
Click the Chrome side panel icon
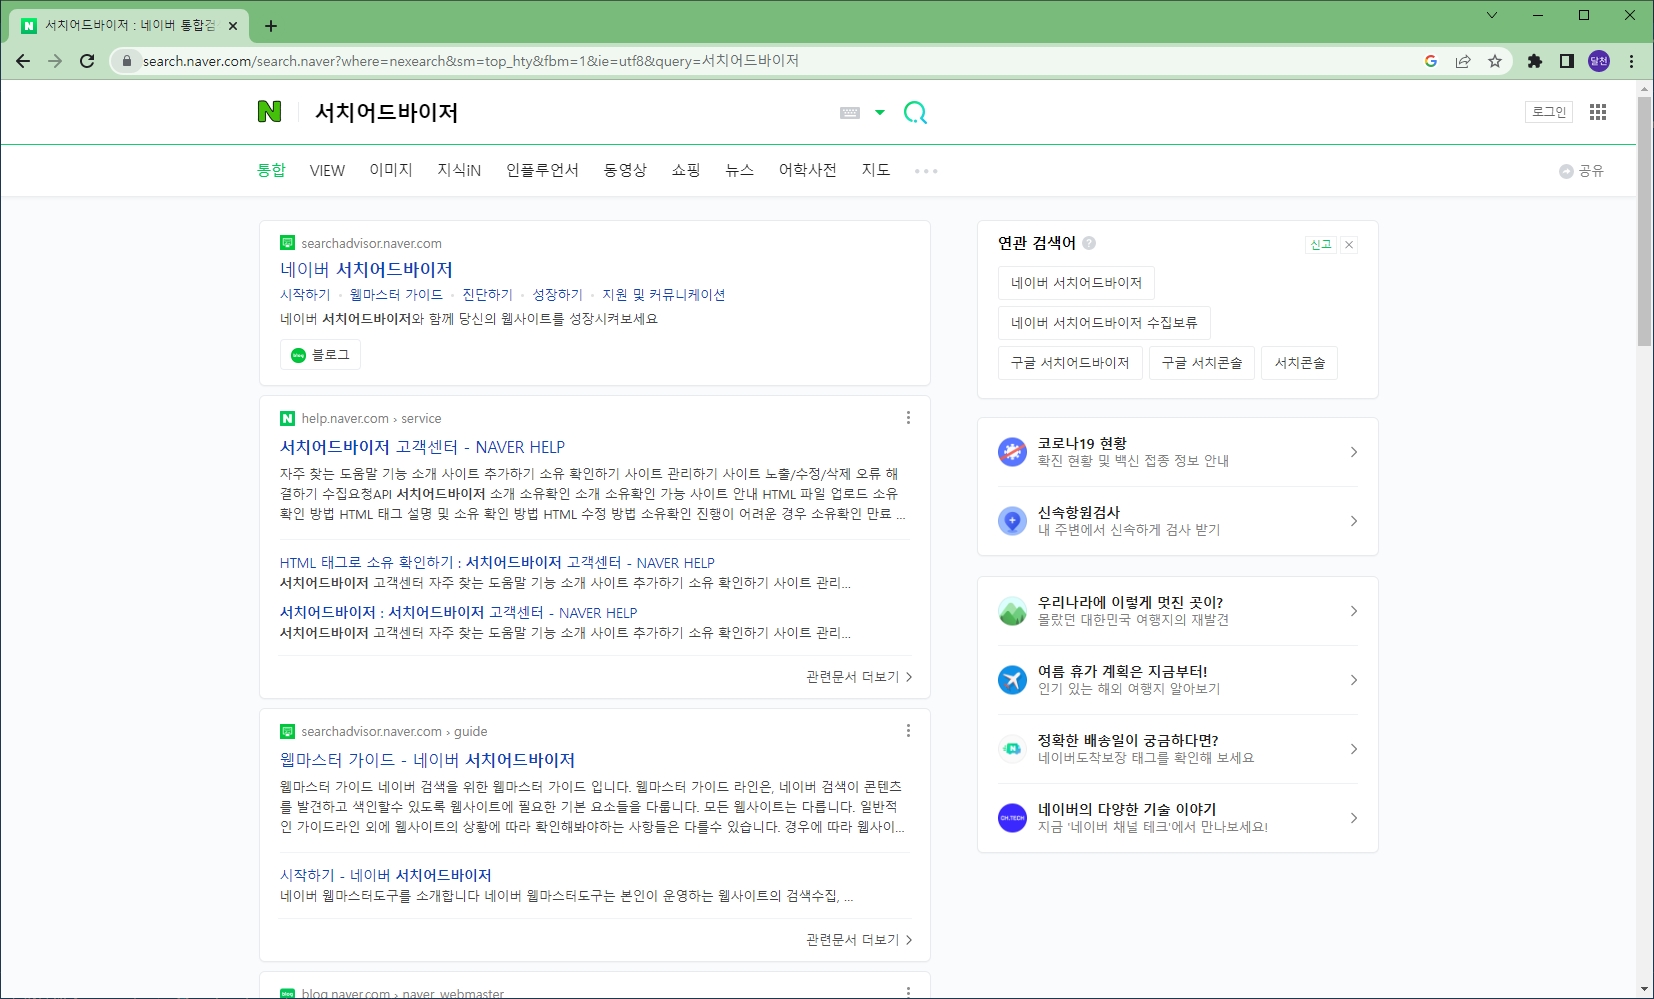[x=1567, y=61]
